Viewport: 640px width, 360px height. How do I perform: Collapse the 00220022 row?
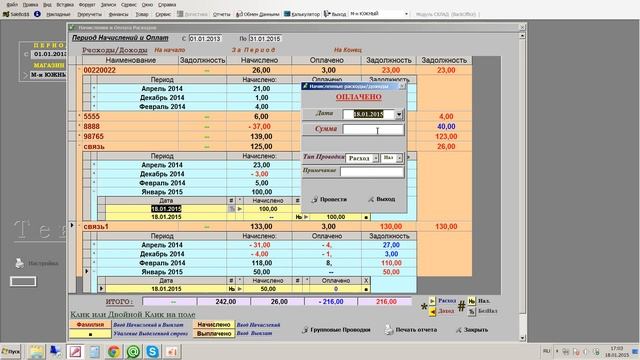80,70
